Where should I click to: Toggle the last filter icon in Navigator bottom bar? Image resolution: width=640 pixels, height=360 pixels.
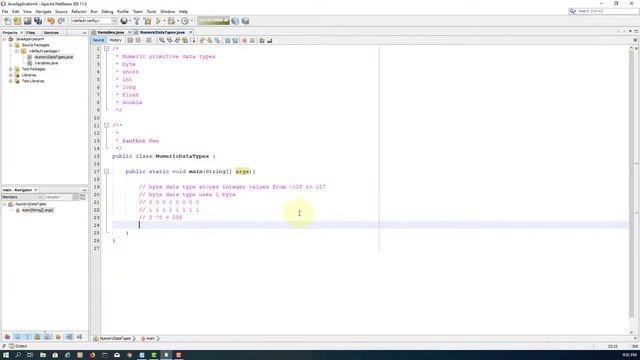pos(79,337)
